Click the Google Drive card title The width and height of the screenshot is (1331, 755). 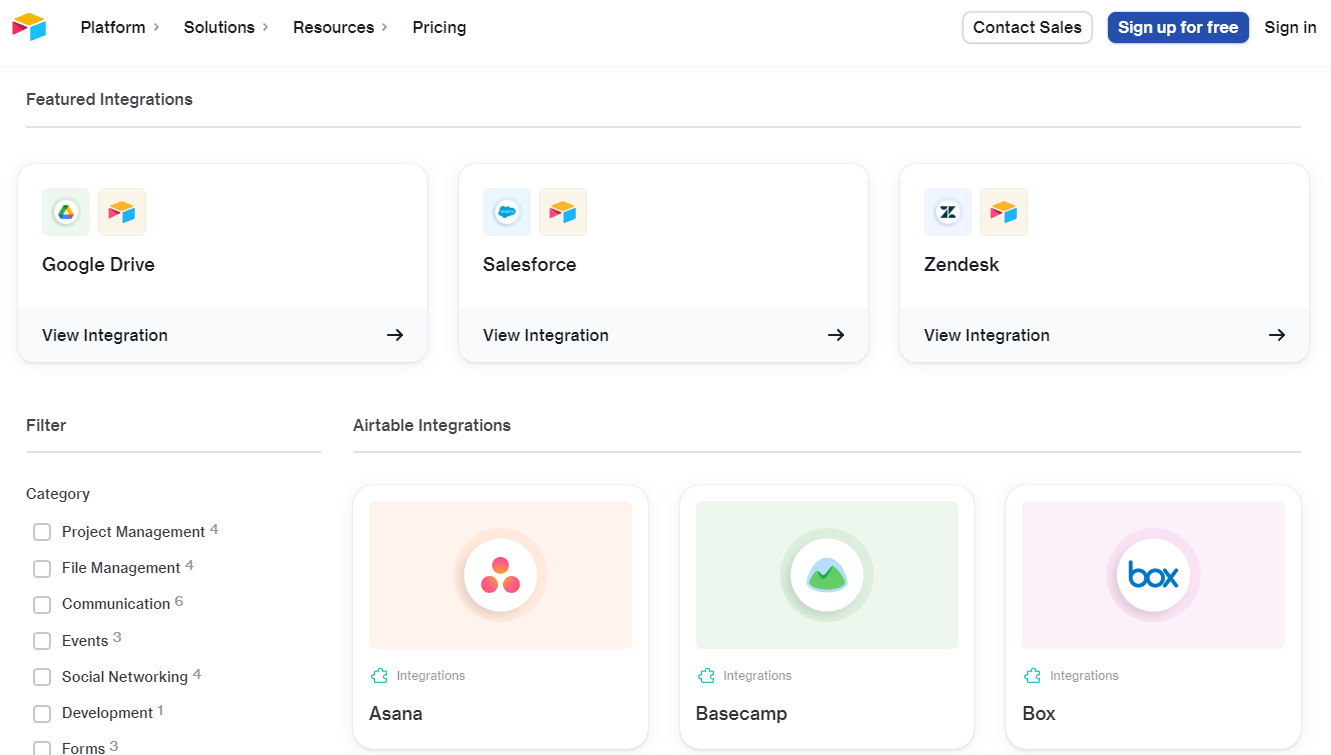pos(98,264)
